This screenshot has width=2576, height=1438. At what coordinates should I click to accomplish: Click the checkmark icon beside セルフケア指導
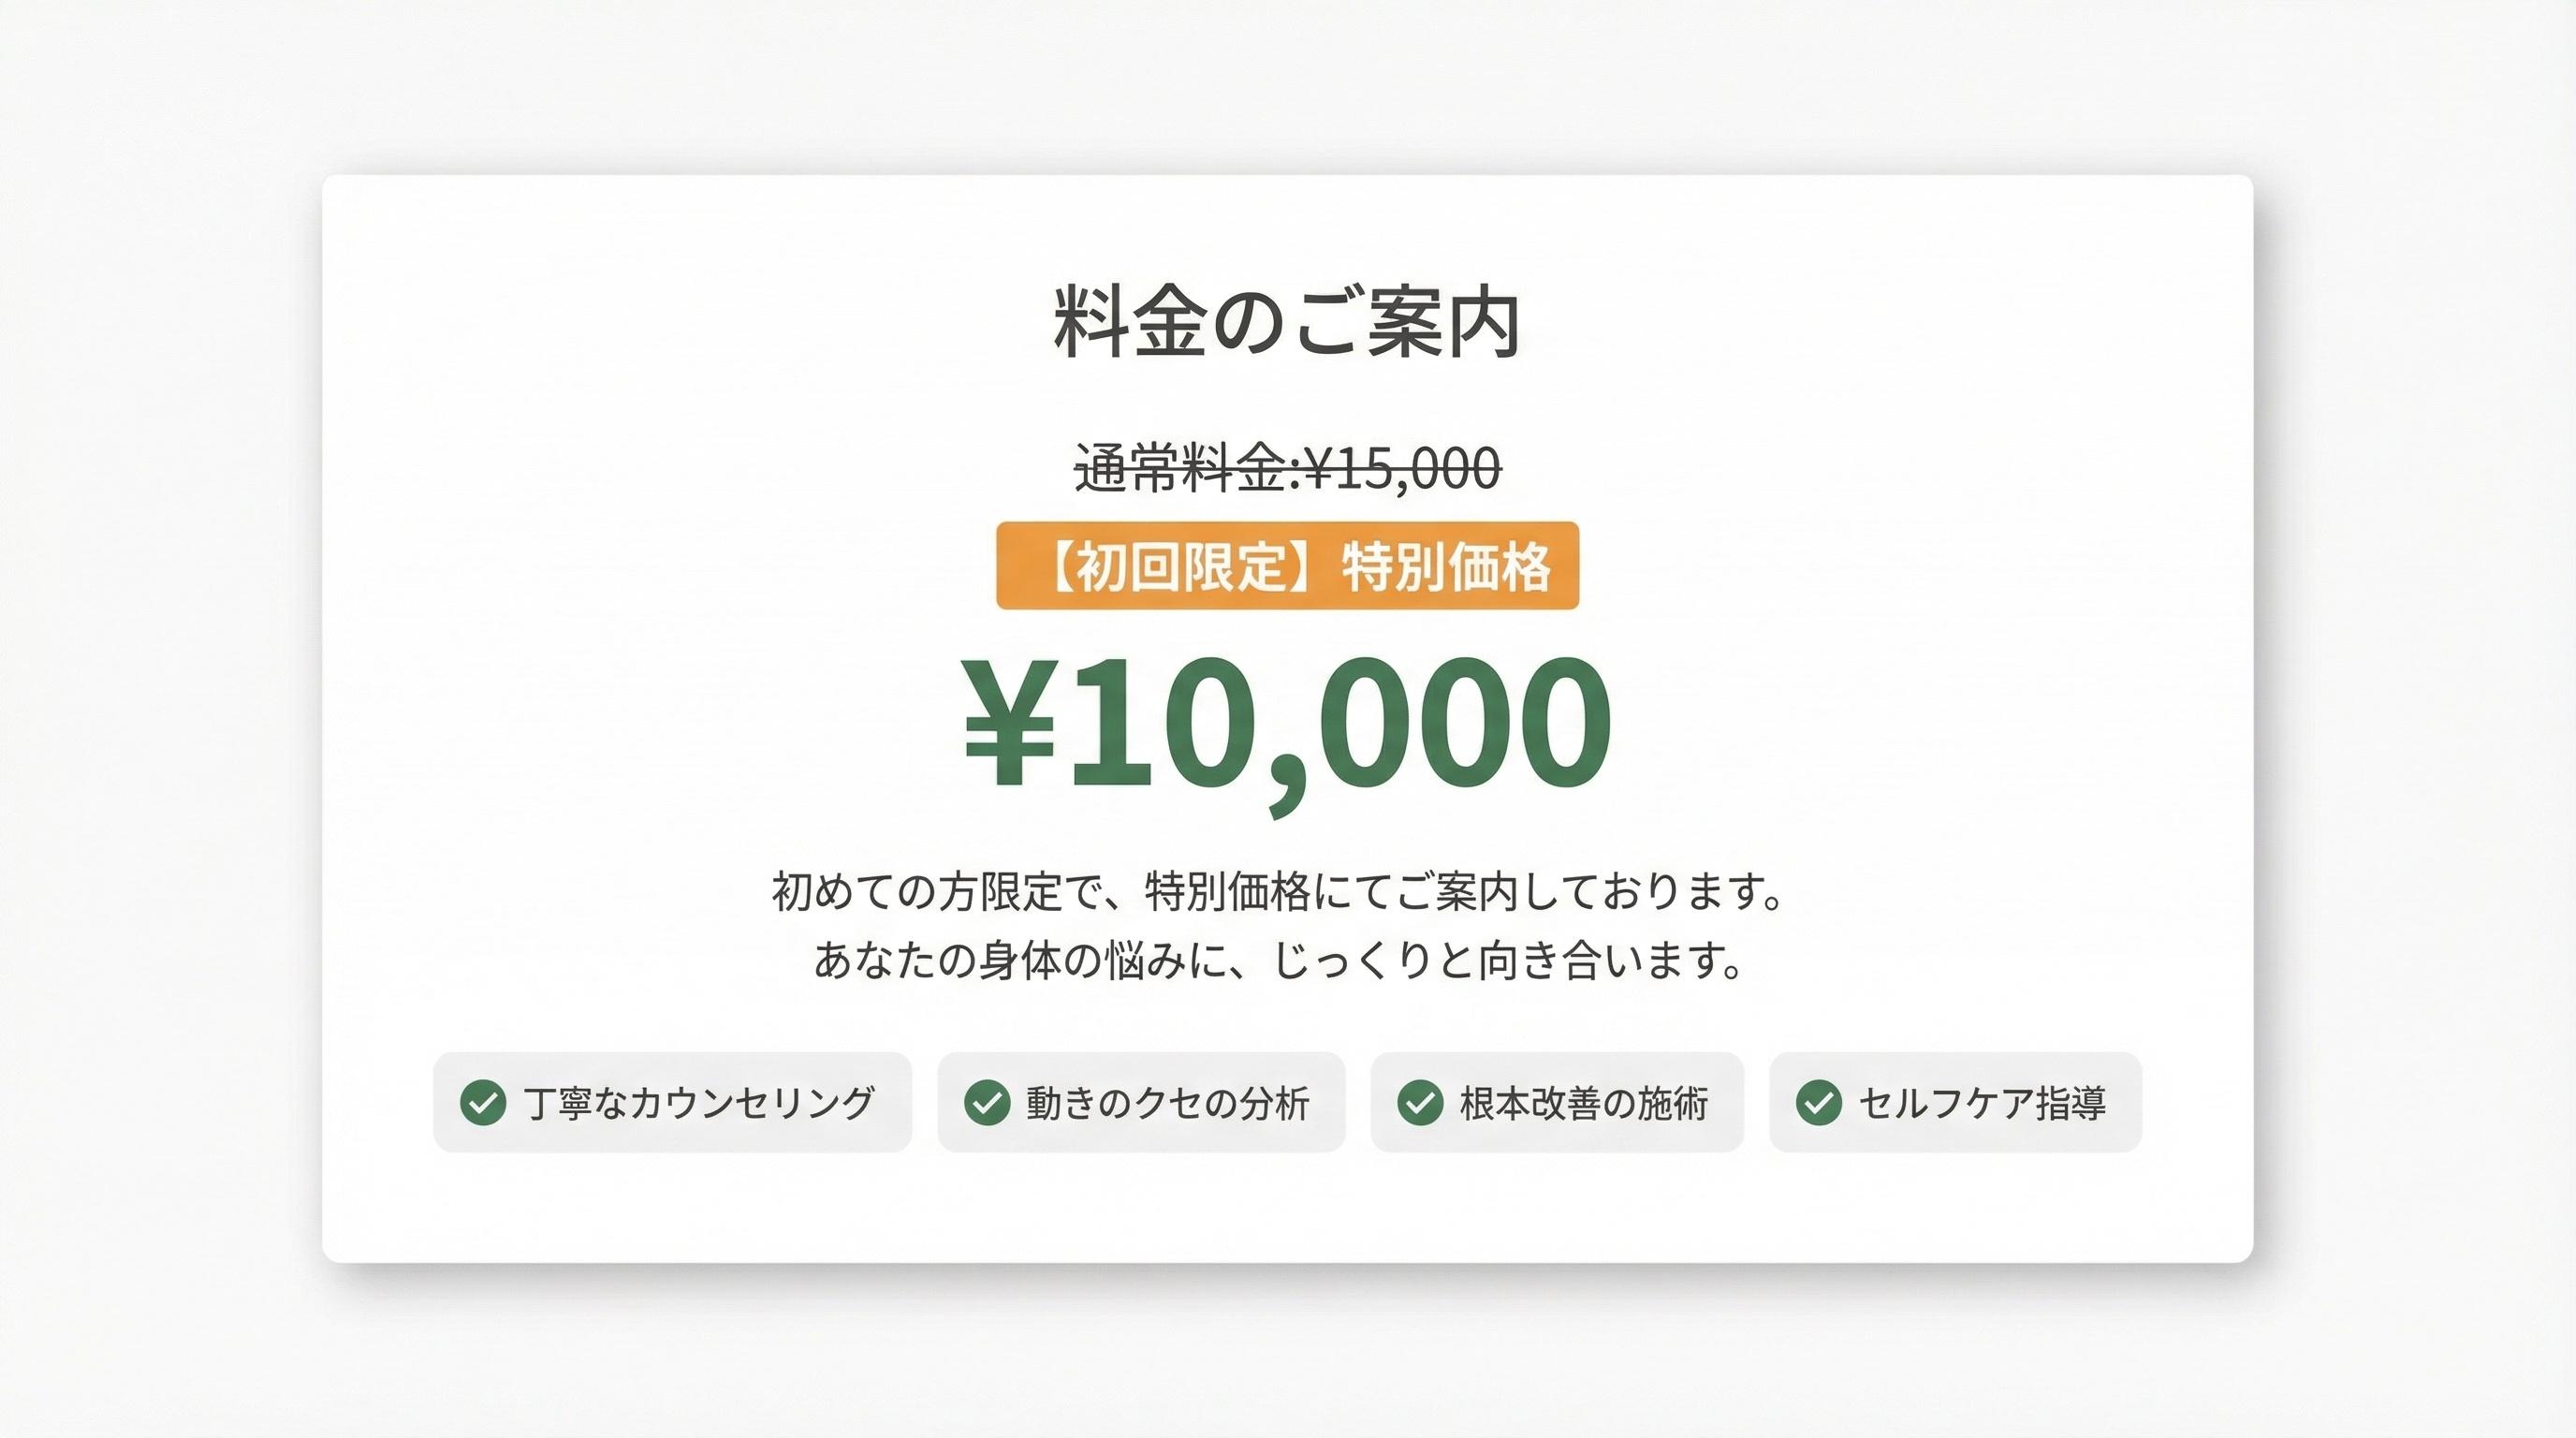click(1818, 1103)
